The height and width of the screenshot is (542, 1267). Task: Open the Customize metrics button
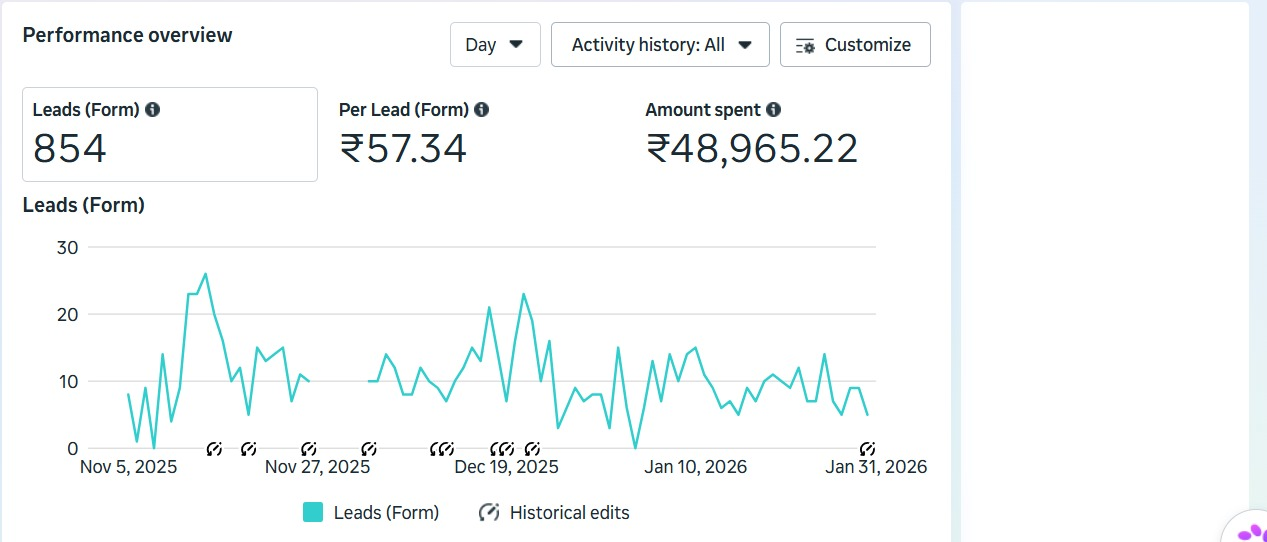coord(855,45)
